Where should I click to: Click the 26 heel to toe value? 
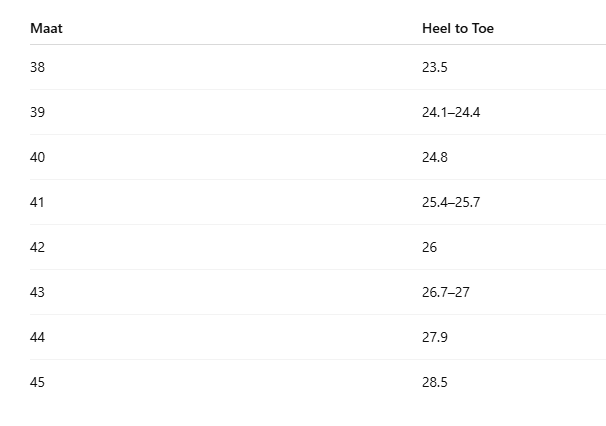tap(429, 247)
